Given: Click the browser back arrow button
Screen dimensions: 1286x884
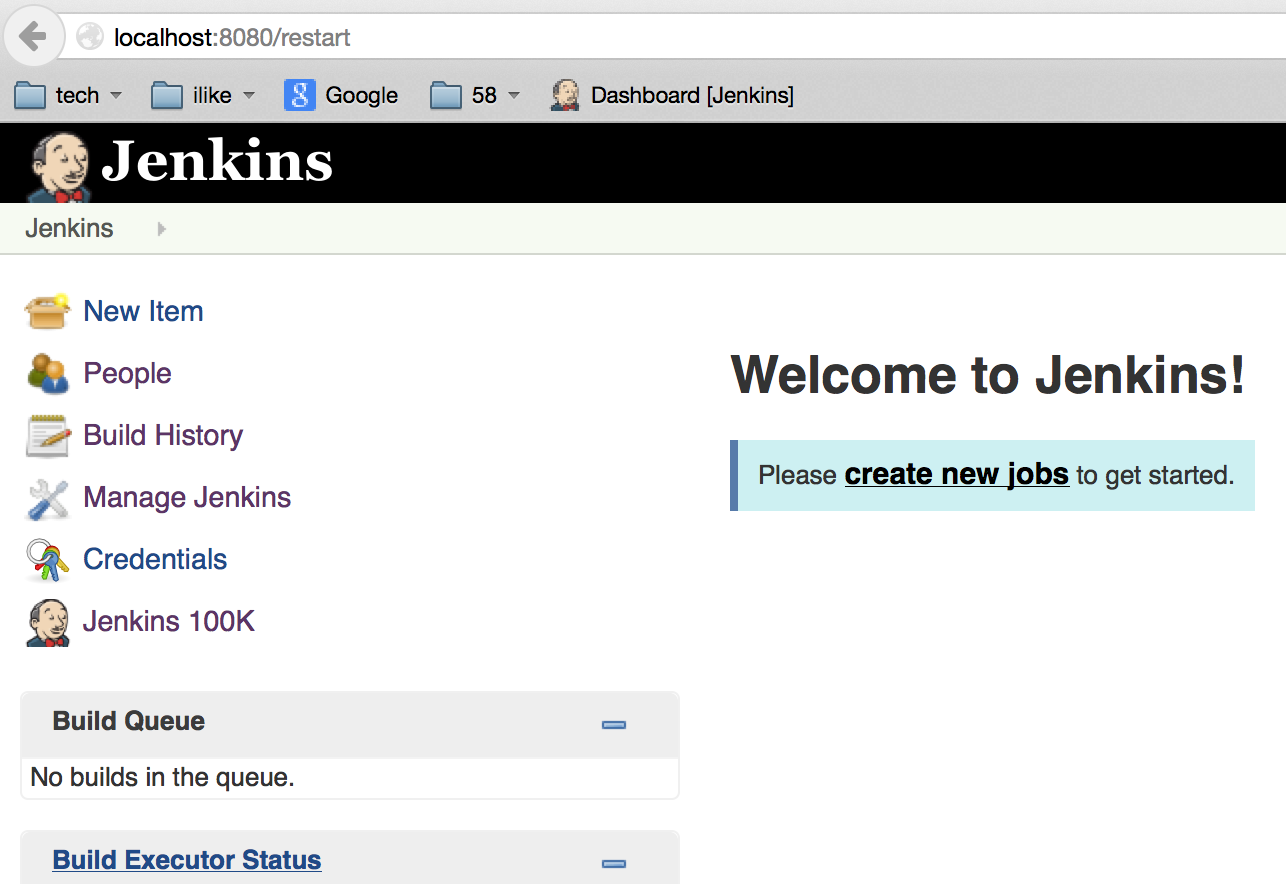Looking at the screenshot, I should pyautogui.click(x=33, y=37).
